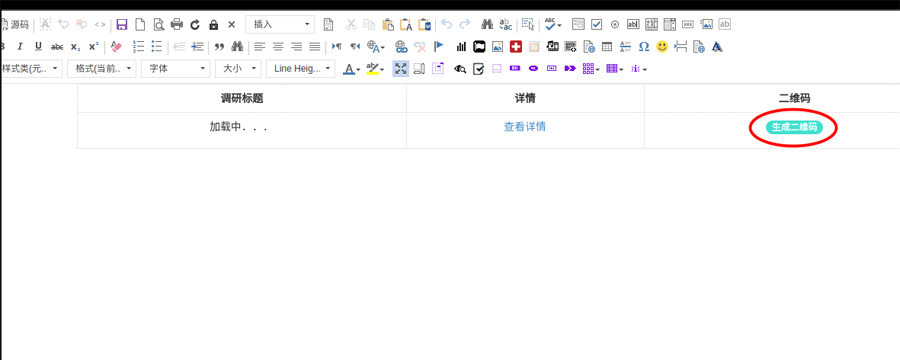Open Find with first-row binoculars icon
Screen dimensions: 900x360
[487, 25]
